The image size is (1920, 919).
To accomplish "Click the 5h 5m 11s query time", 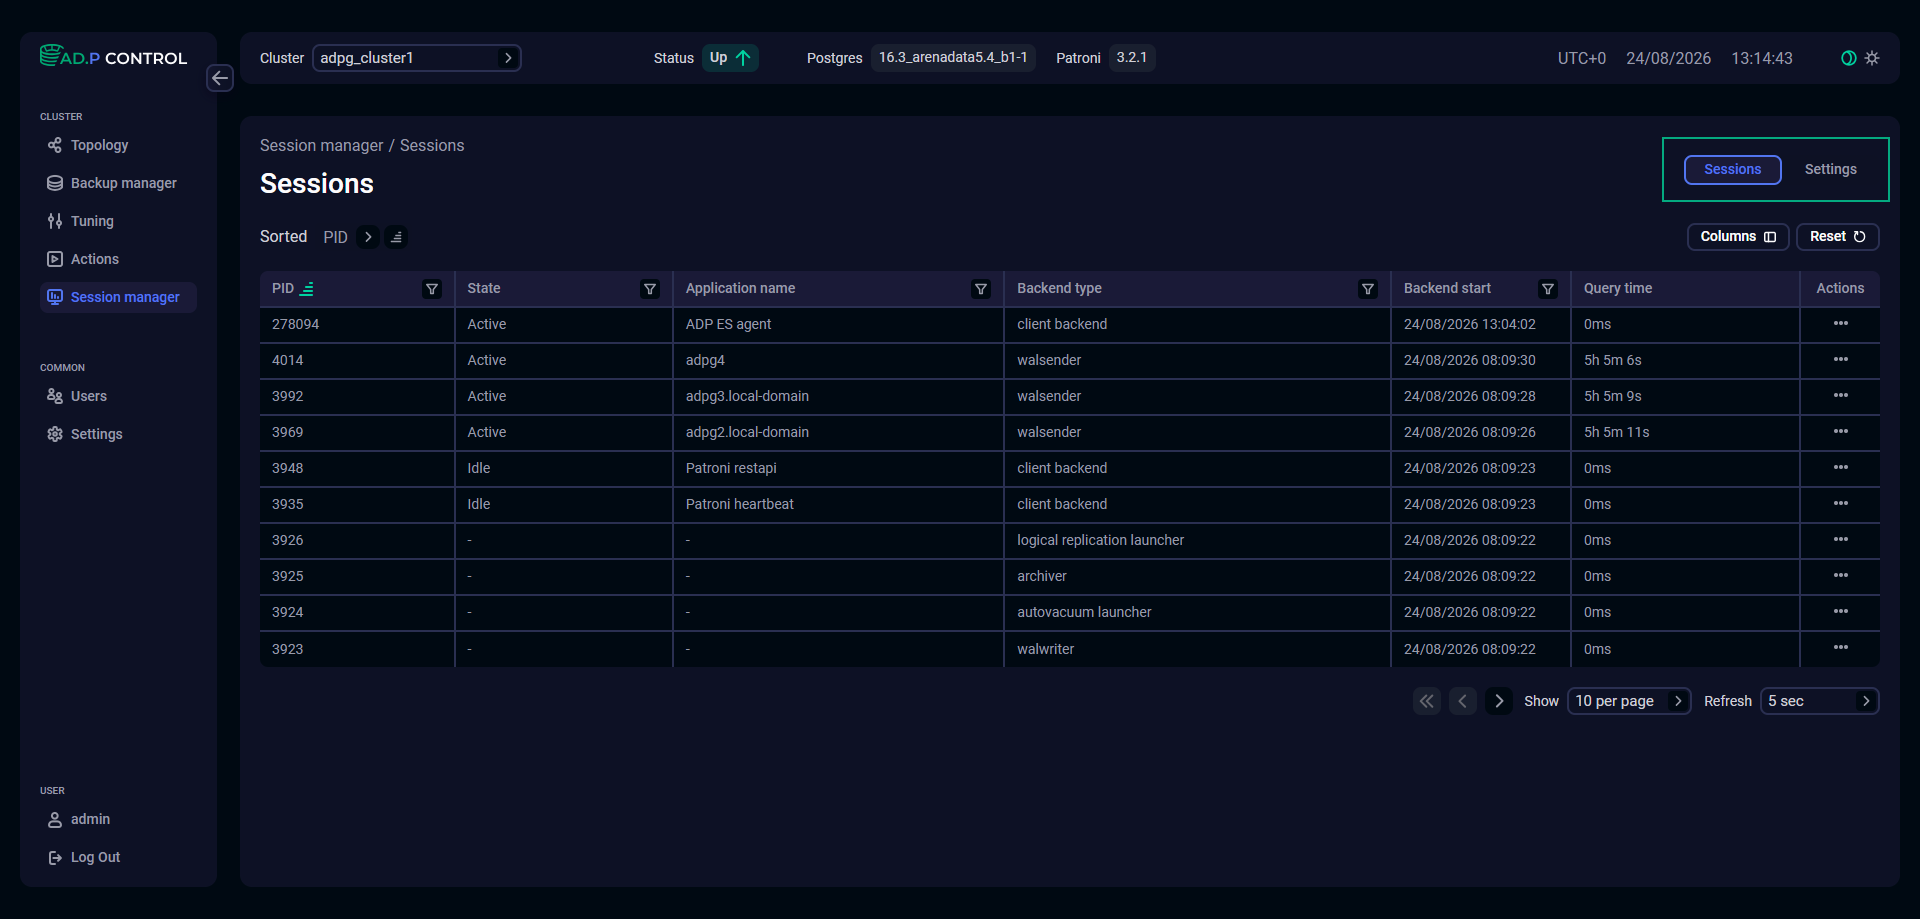I will pyautogui.click(x=1616, y=432).
